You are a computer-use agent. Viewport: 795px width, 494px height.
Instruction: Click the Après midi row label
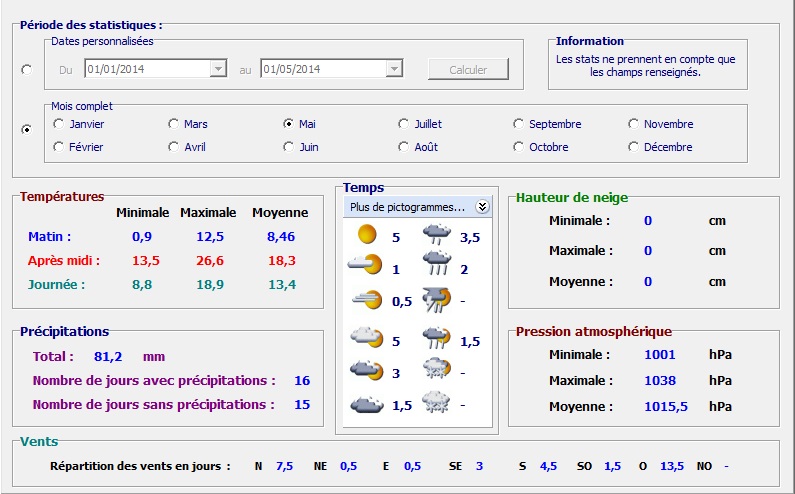tap(64, 261)
